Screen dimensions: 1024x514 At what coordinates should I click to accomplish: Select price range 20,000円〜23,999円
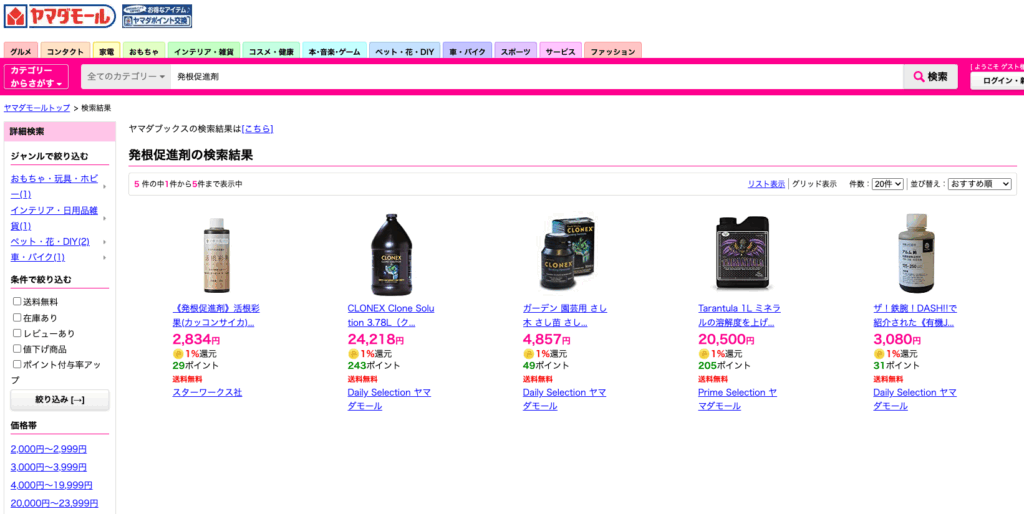pyautogui.click(x=54, y=504)
